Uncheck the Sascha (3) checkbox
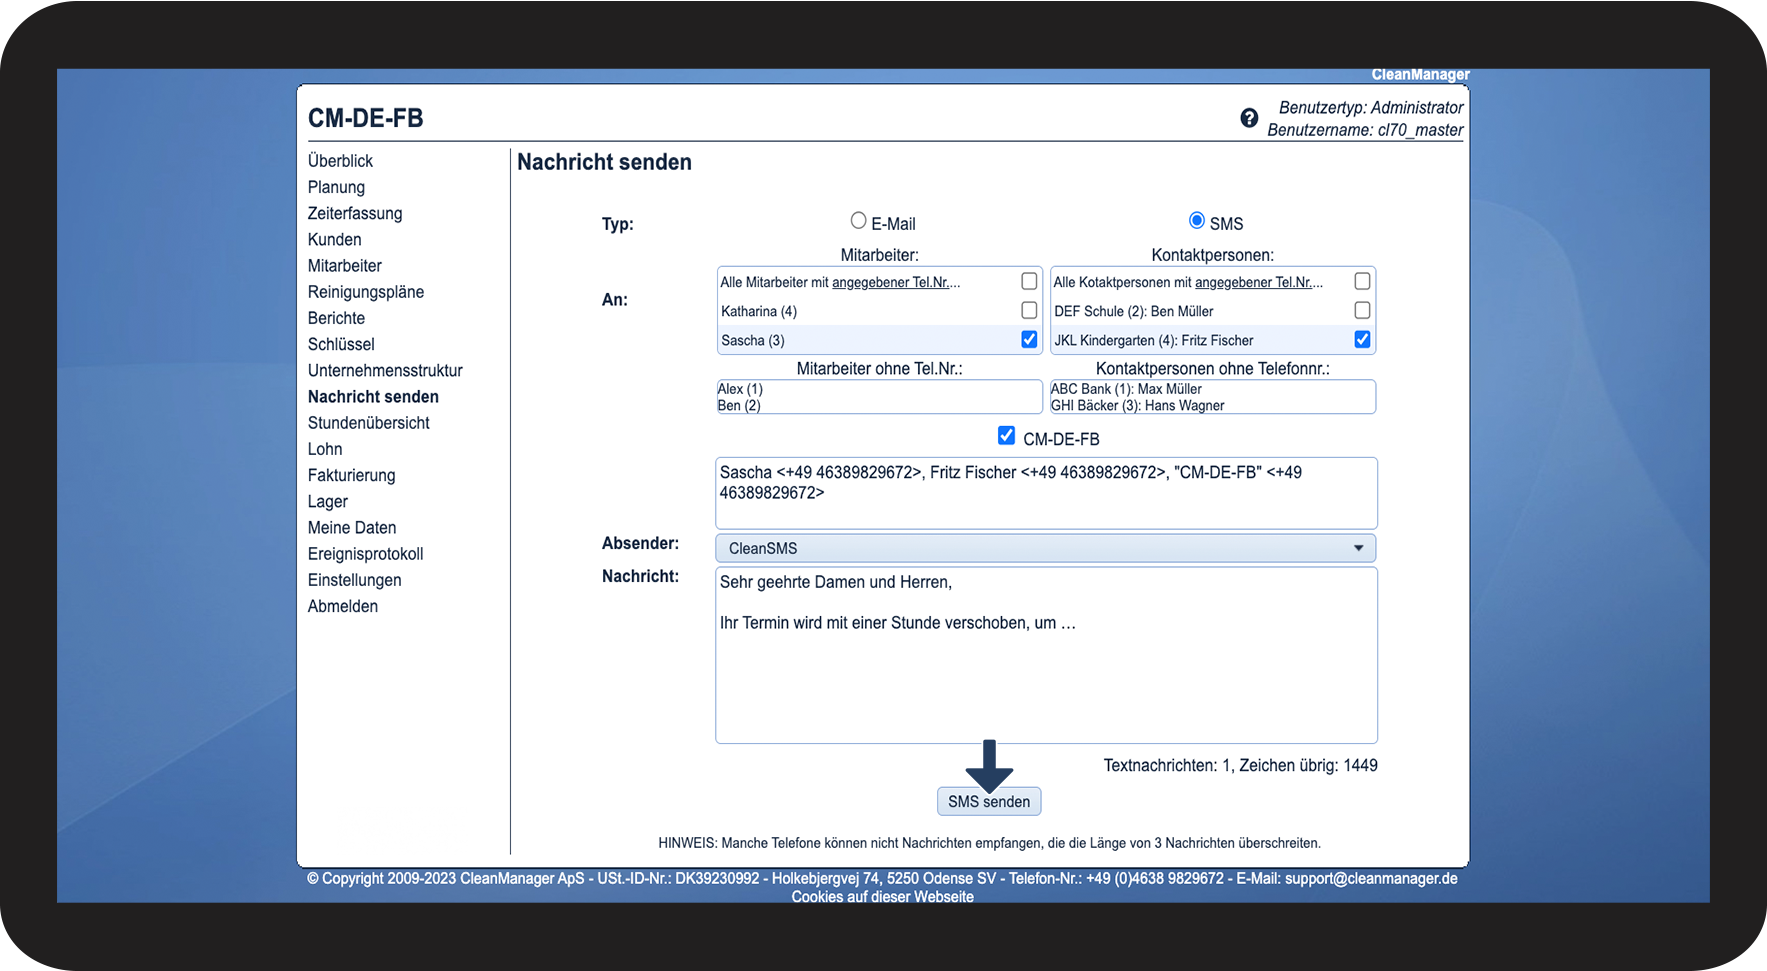 pos(1029,340)
